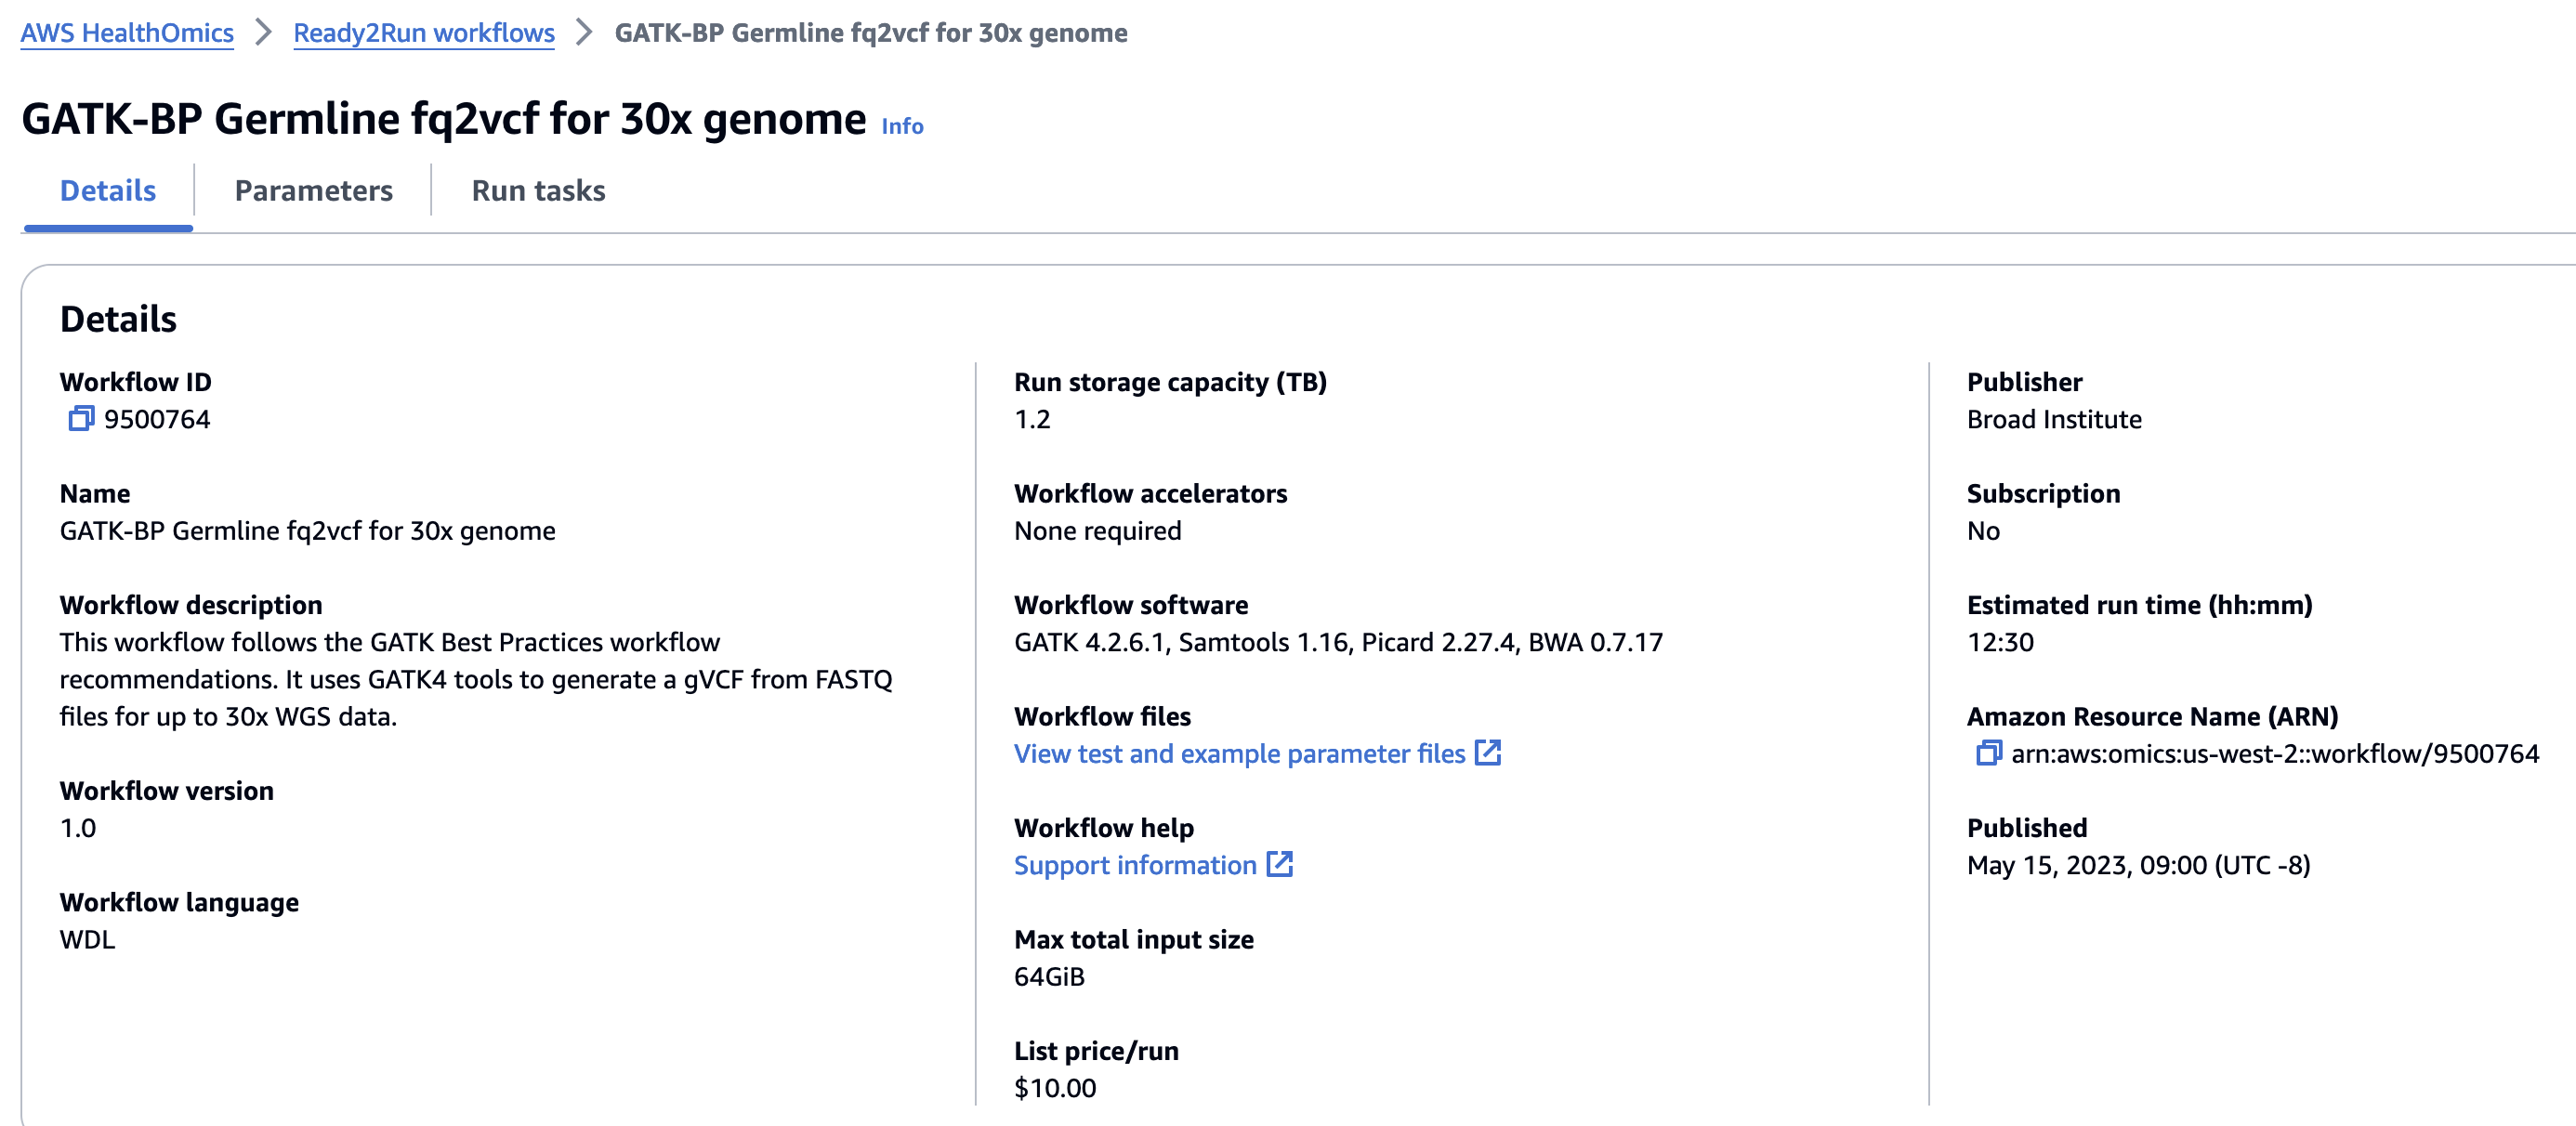Select the ARN string text

[x=2275, y=753]
